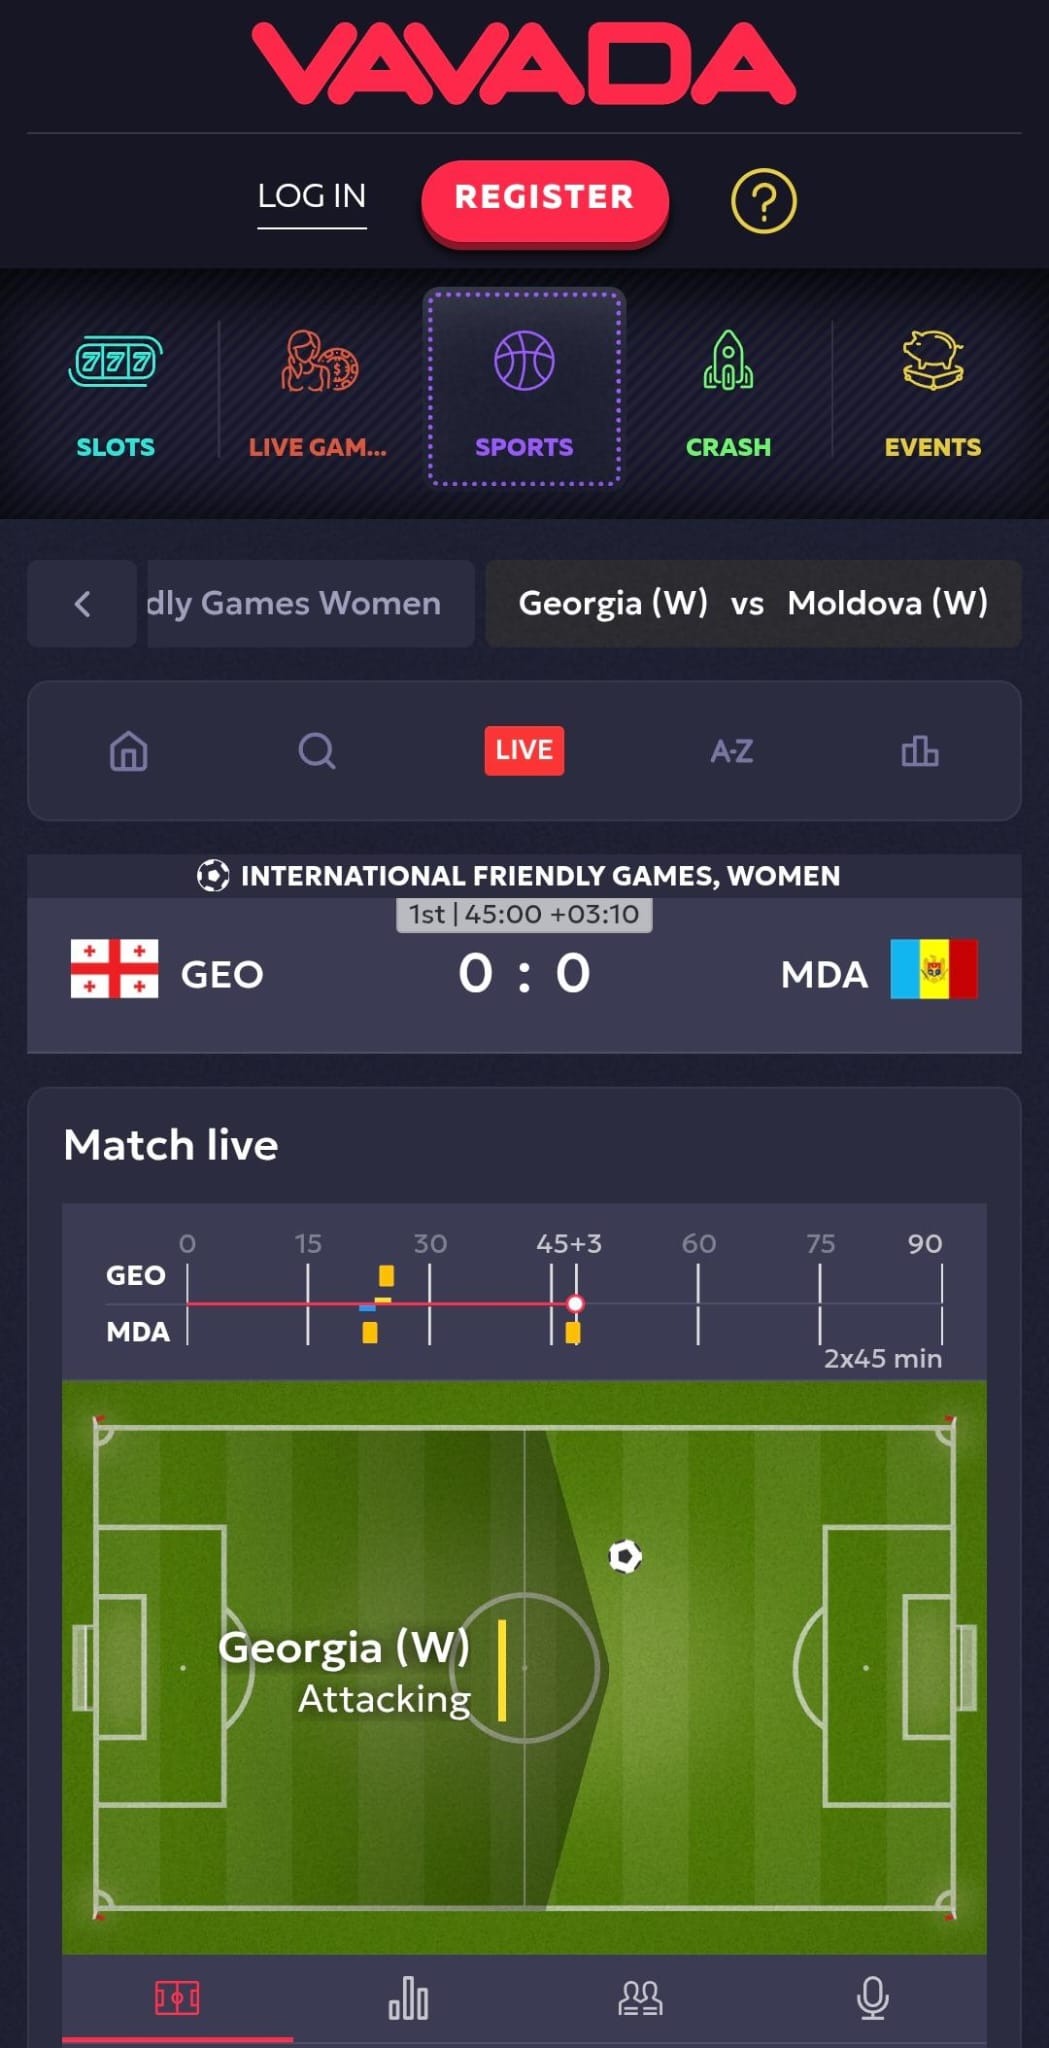
Task: Select the pitch view tab
Action: coord(177,1998)
